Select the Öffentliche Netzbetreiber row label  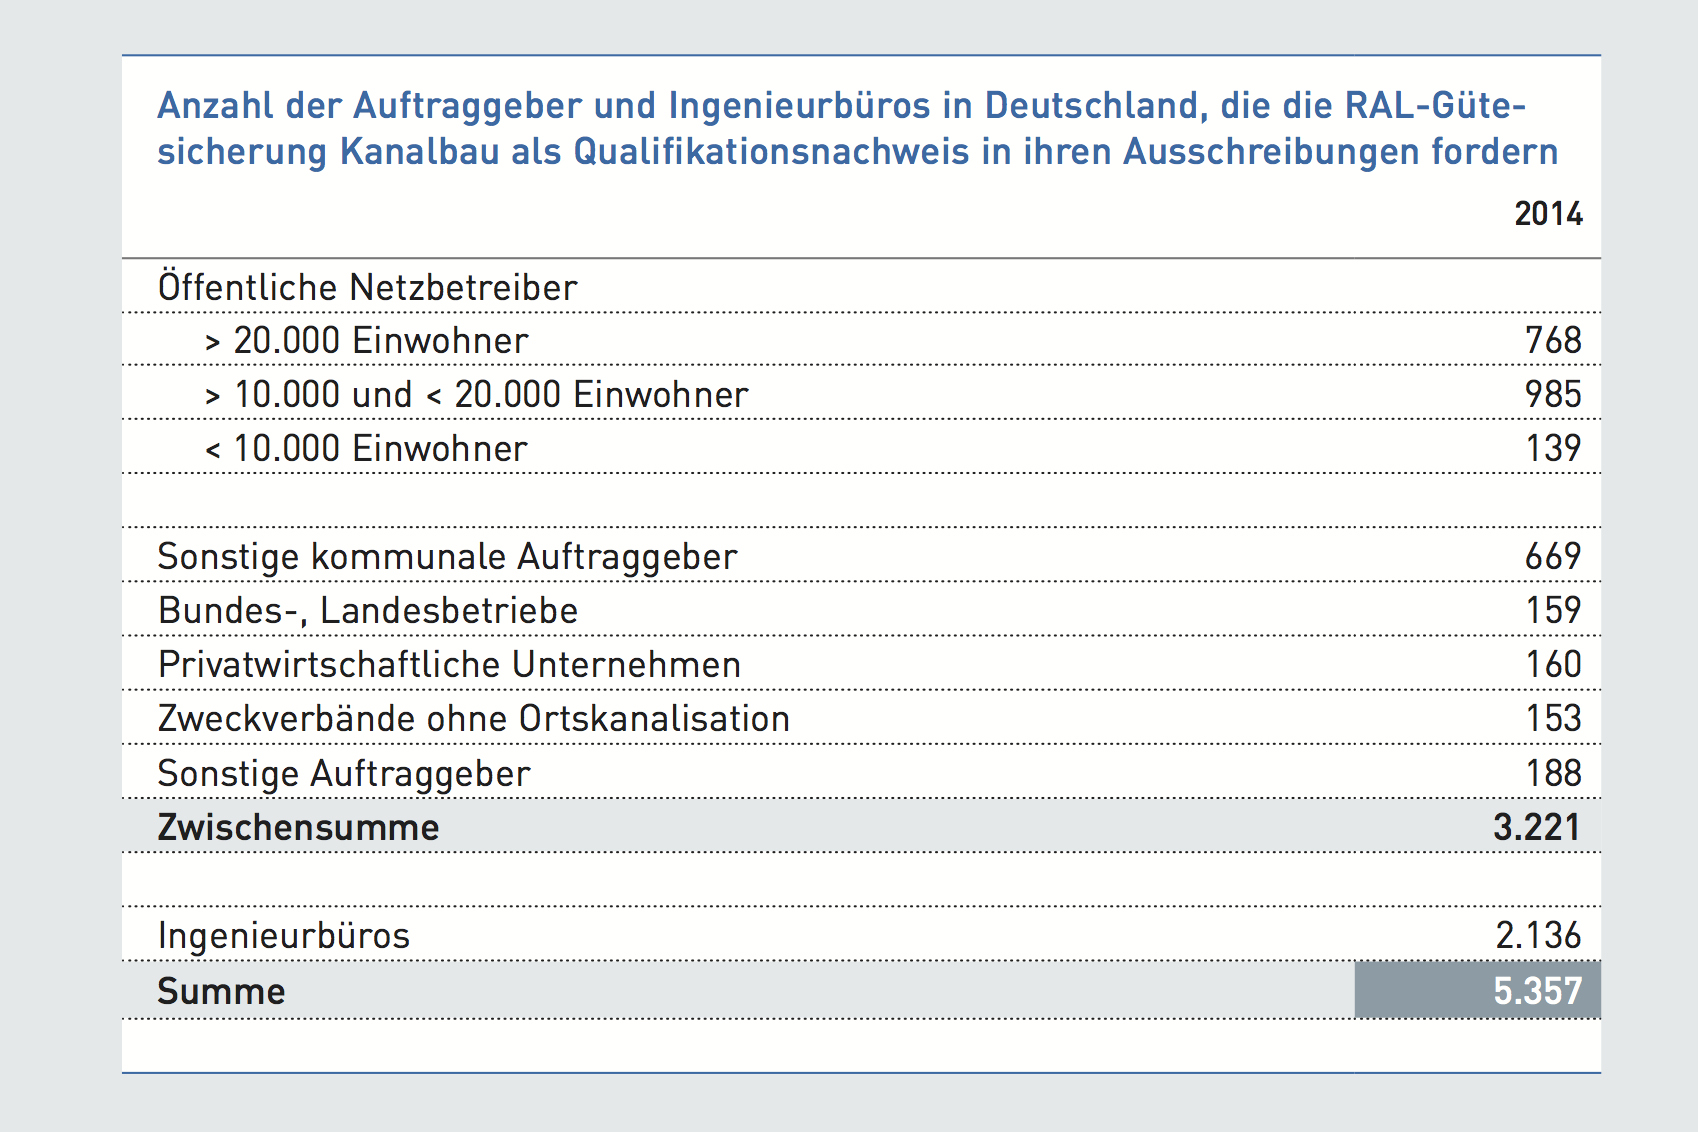coord(367,288)
